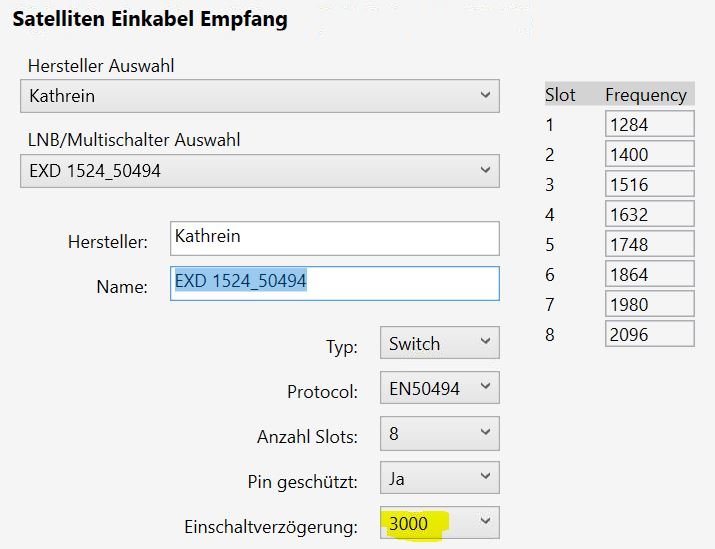Select the Slot 2 frequency field

(649, 154)
